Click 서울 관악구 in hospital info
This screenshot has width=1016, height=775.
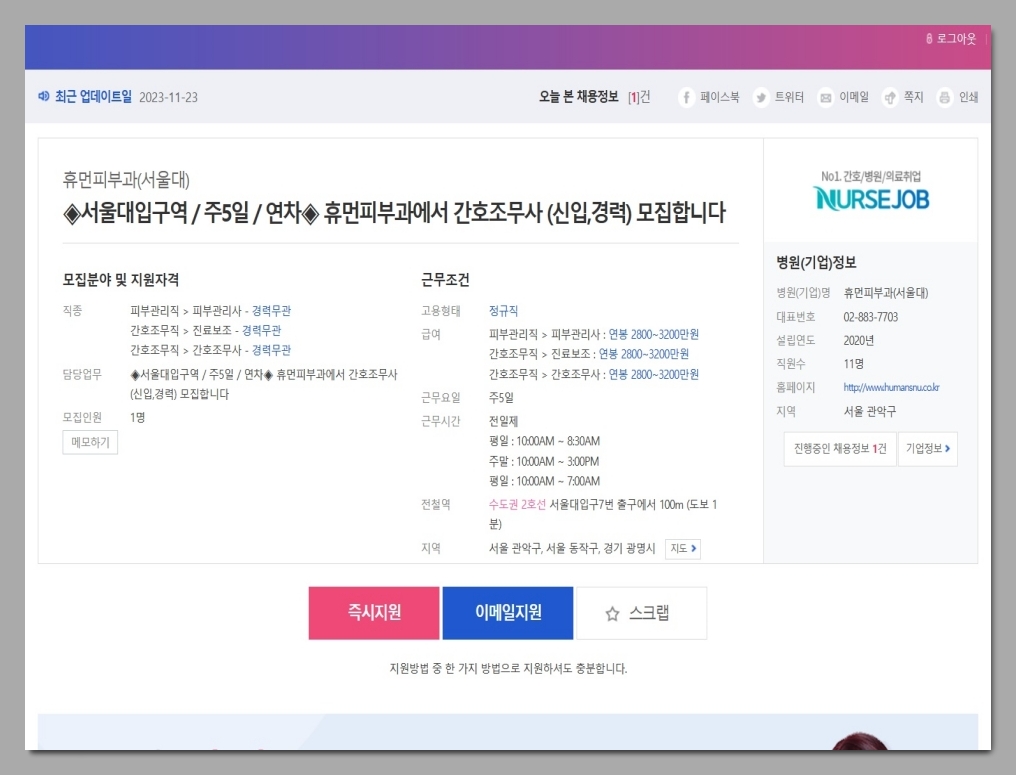coord(870,411)
